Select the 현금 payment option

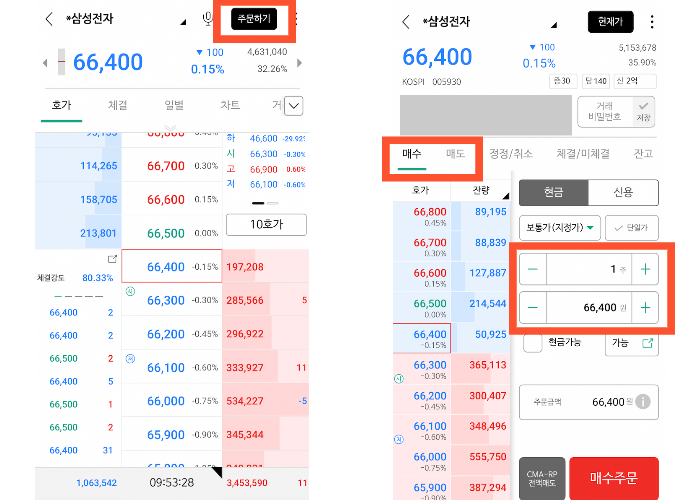(554, 192)
